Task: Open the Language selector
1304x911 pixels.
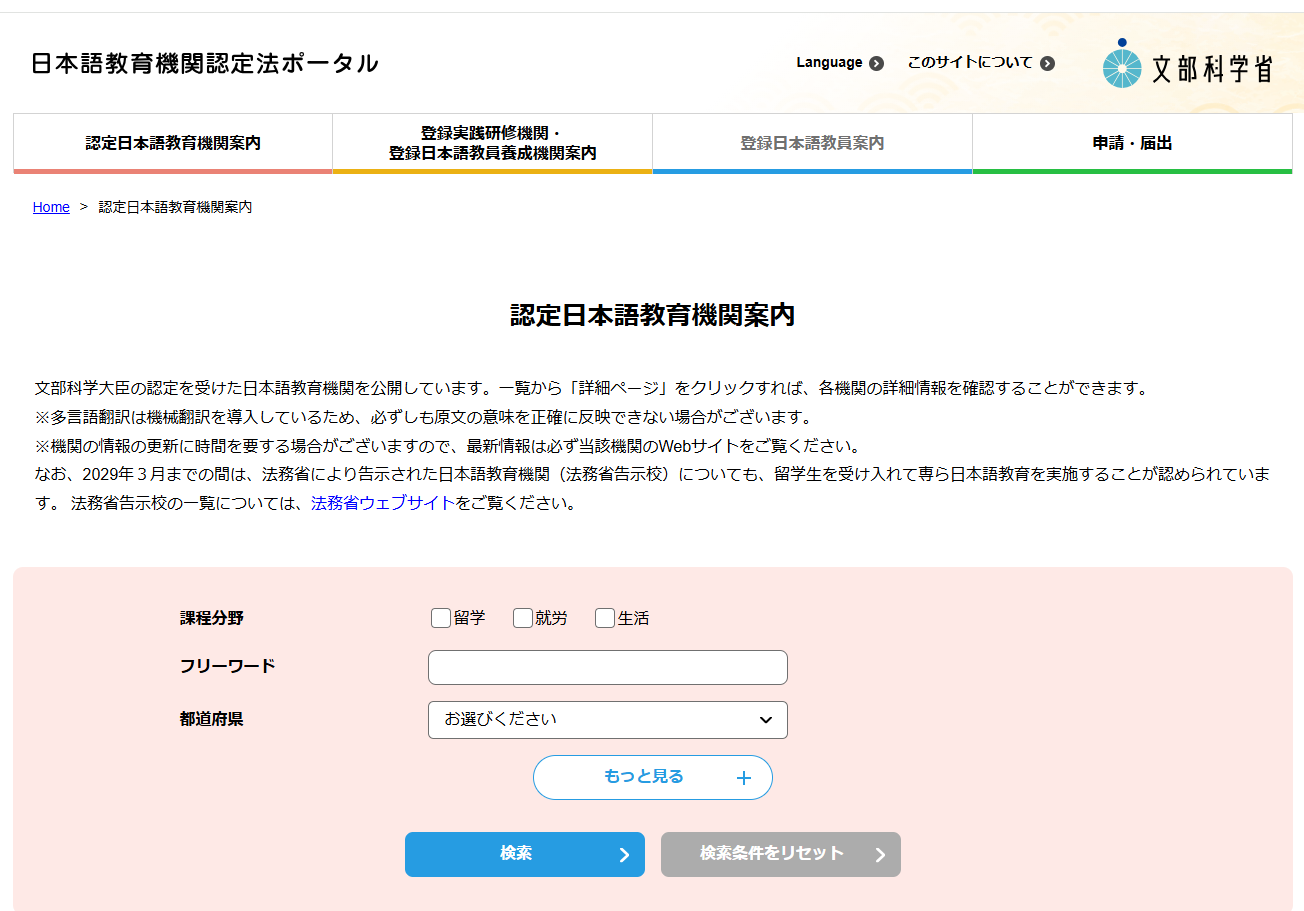Action: click(x=829, y=63)
